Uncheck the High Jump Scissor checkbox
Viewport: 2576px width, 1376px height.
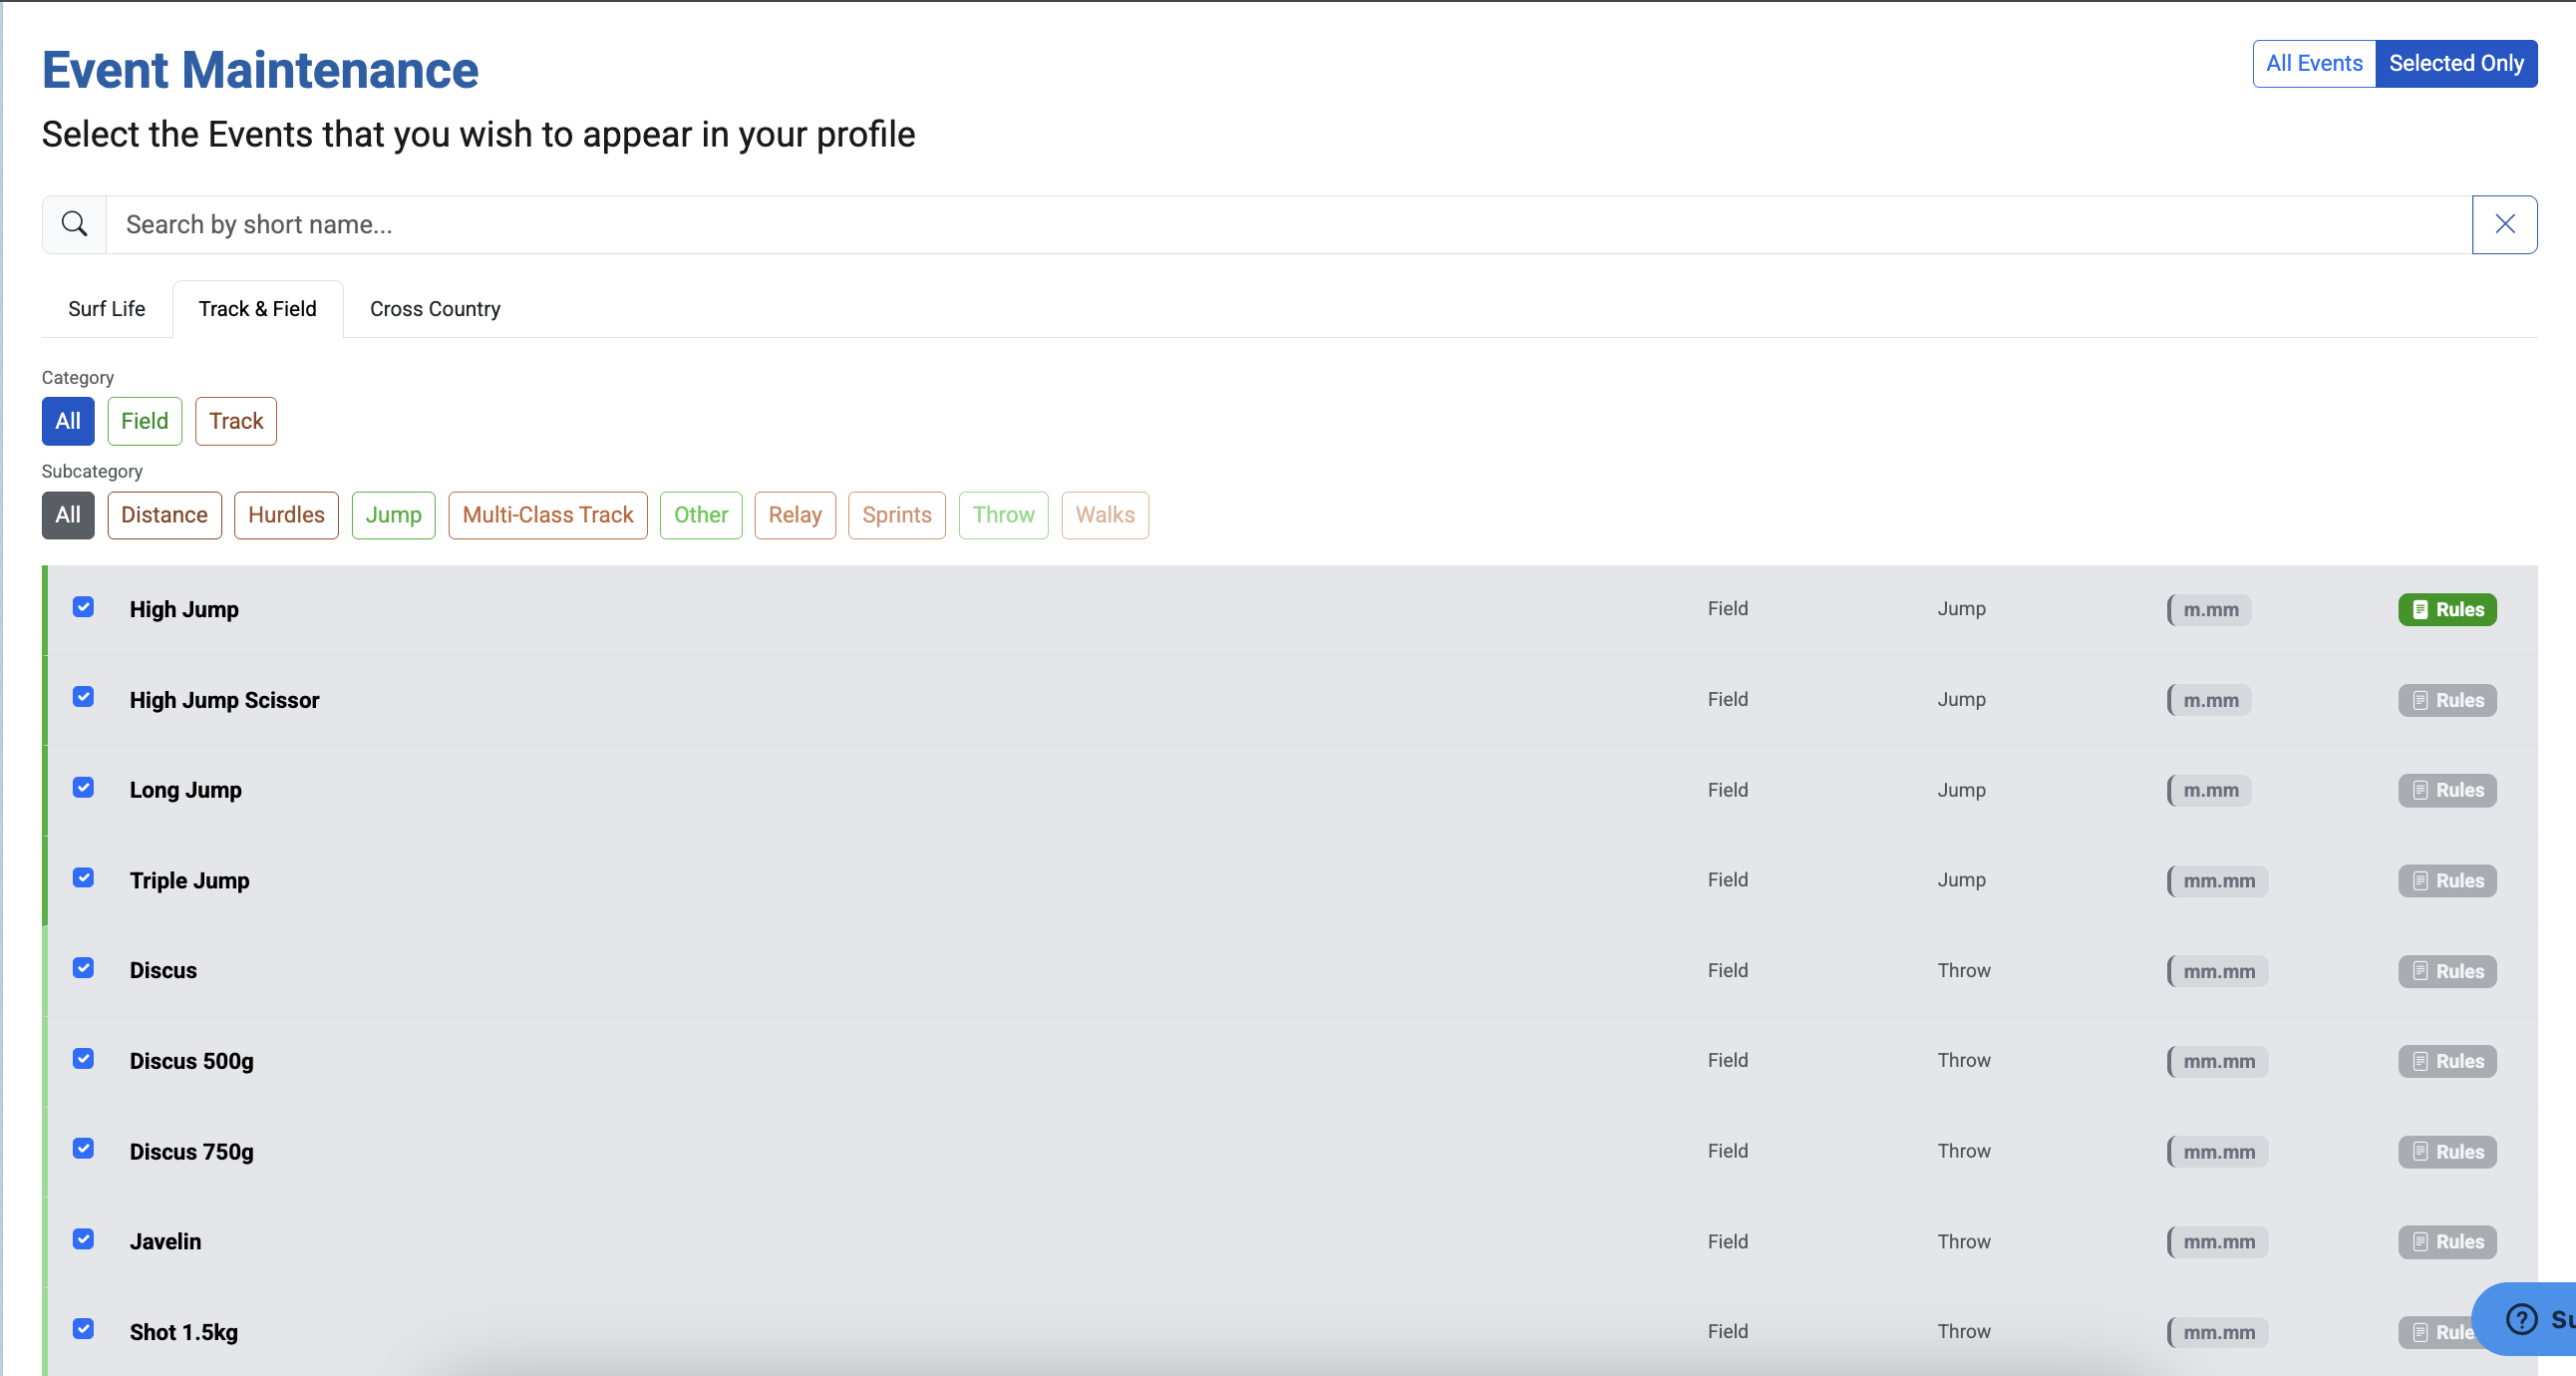[84, 697]
